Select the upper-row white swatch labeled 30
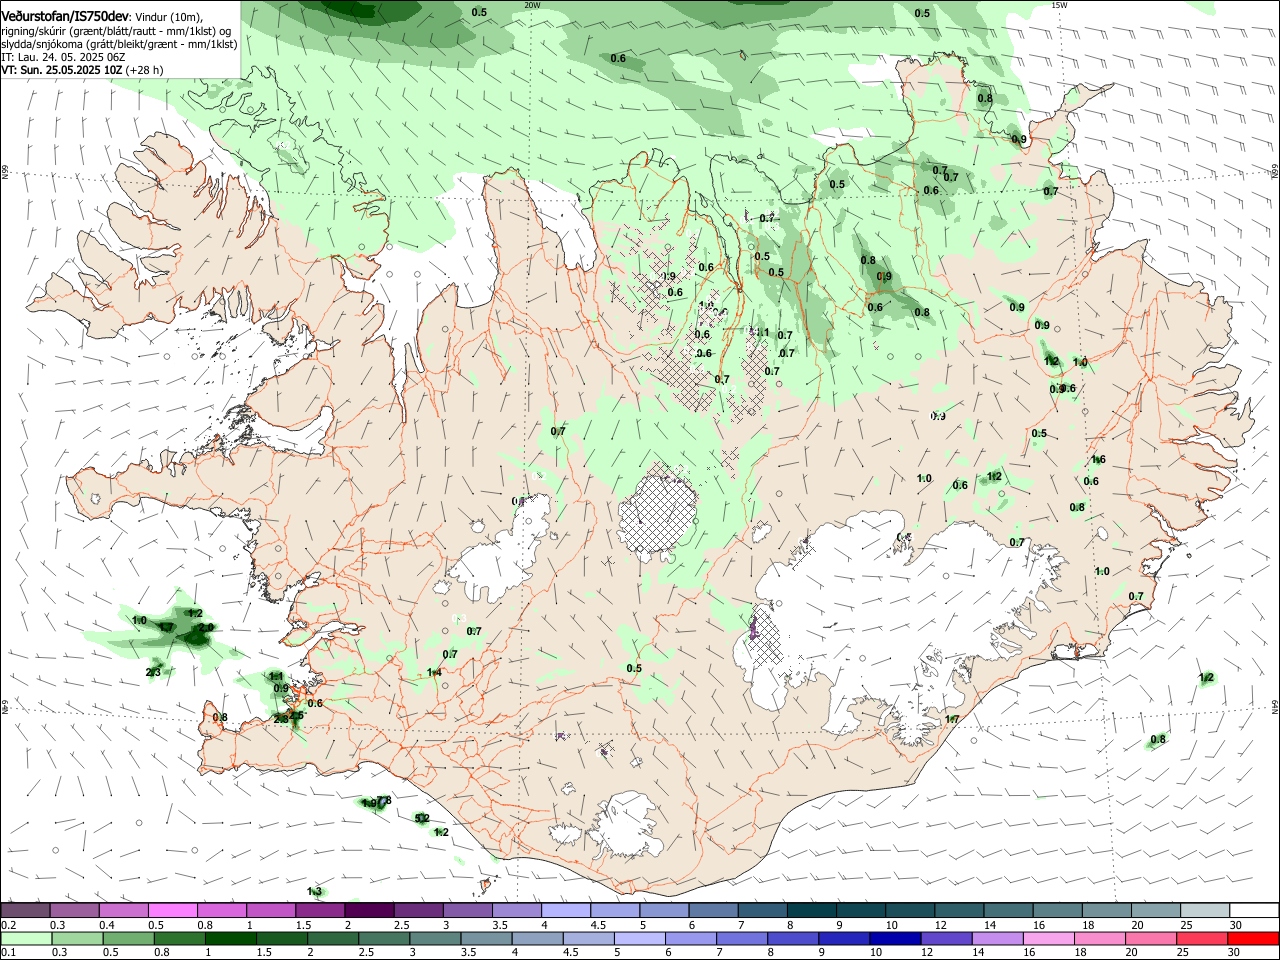Screen dimensions: 1280x960 coord(1254,911)
